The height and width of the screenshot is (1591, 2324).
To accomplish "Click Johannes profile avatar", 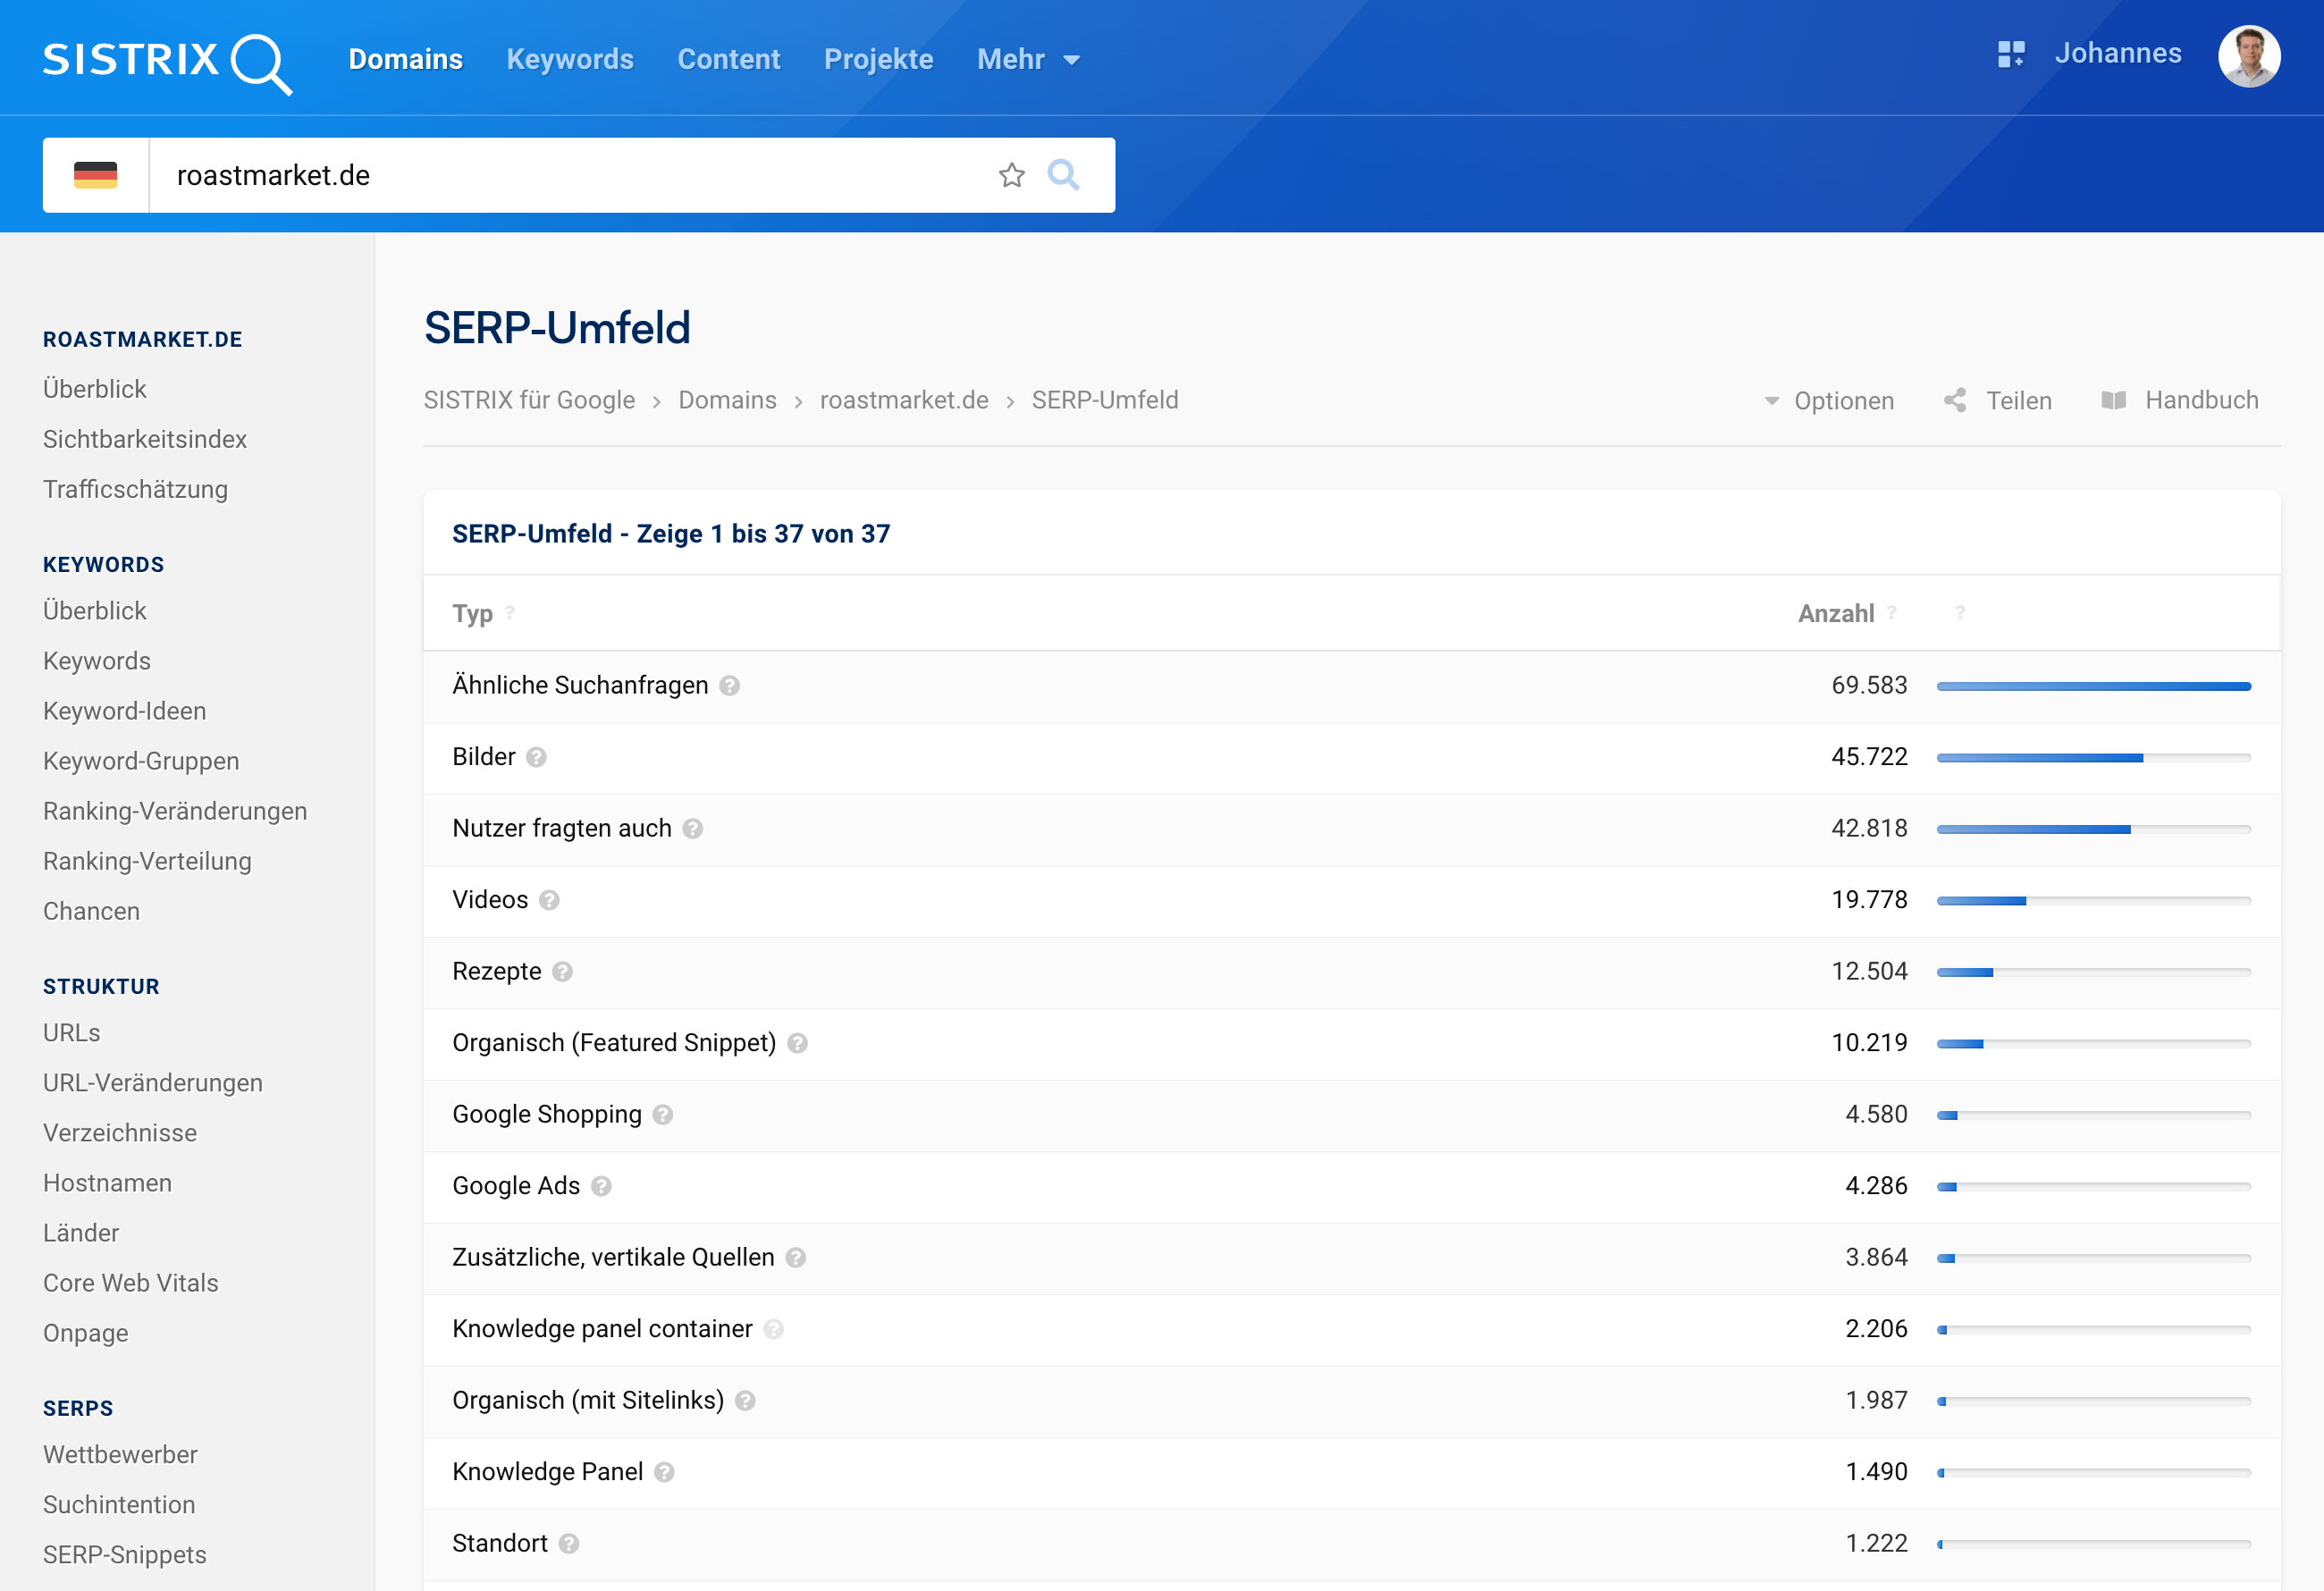I will coord(2248,57).
